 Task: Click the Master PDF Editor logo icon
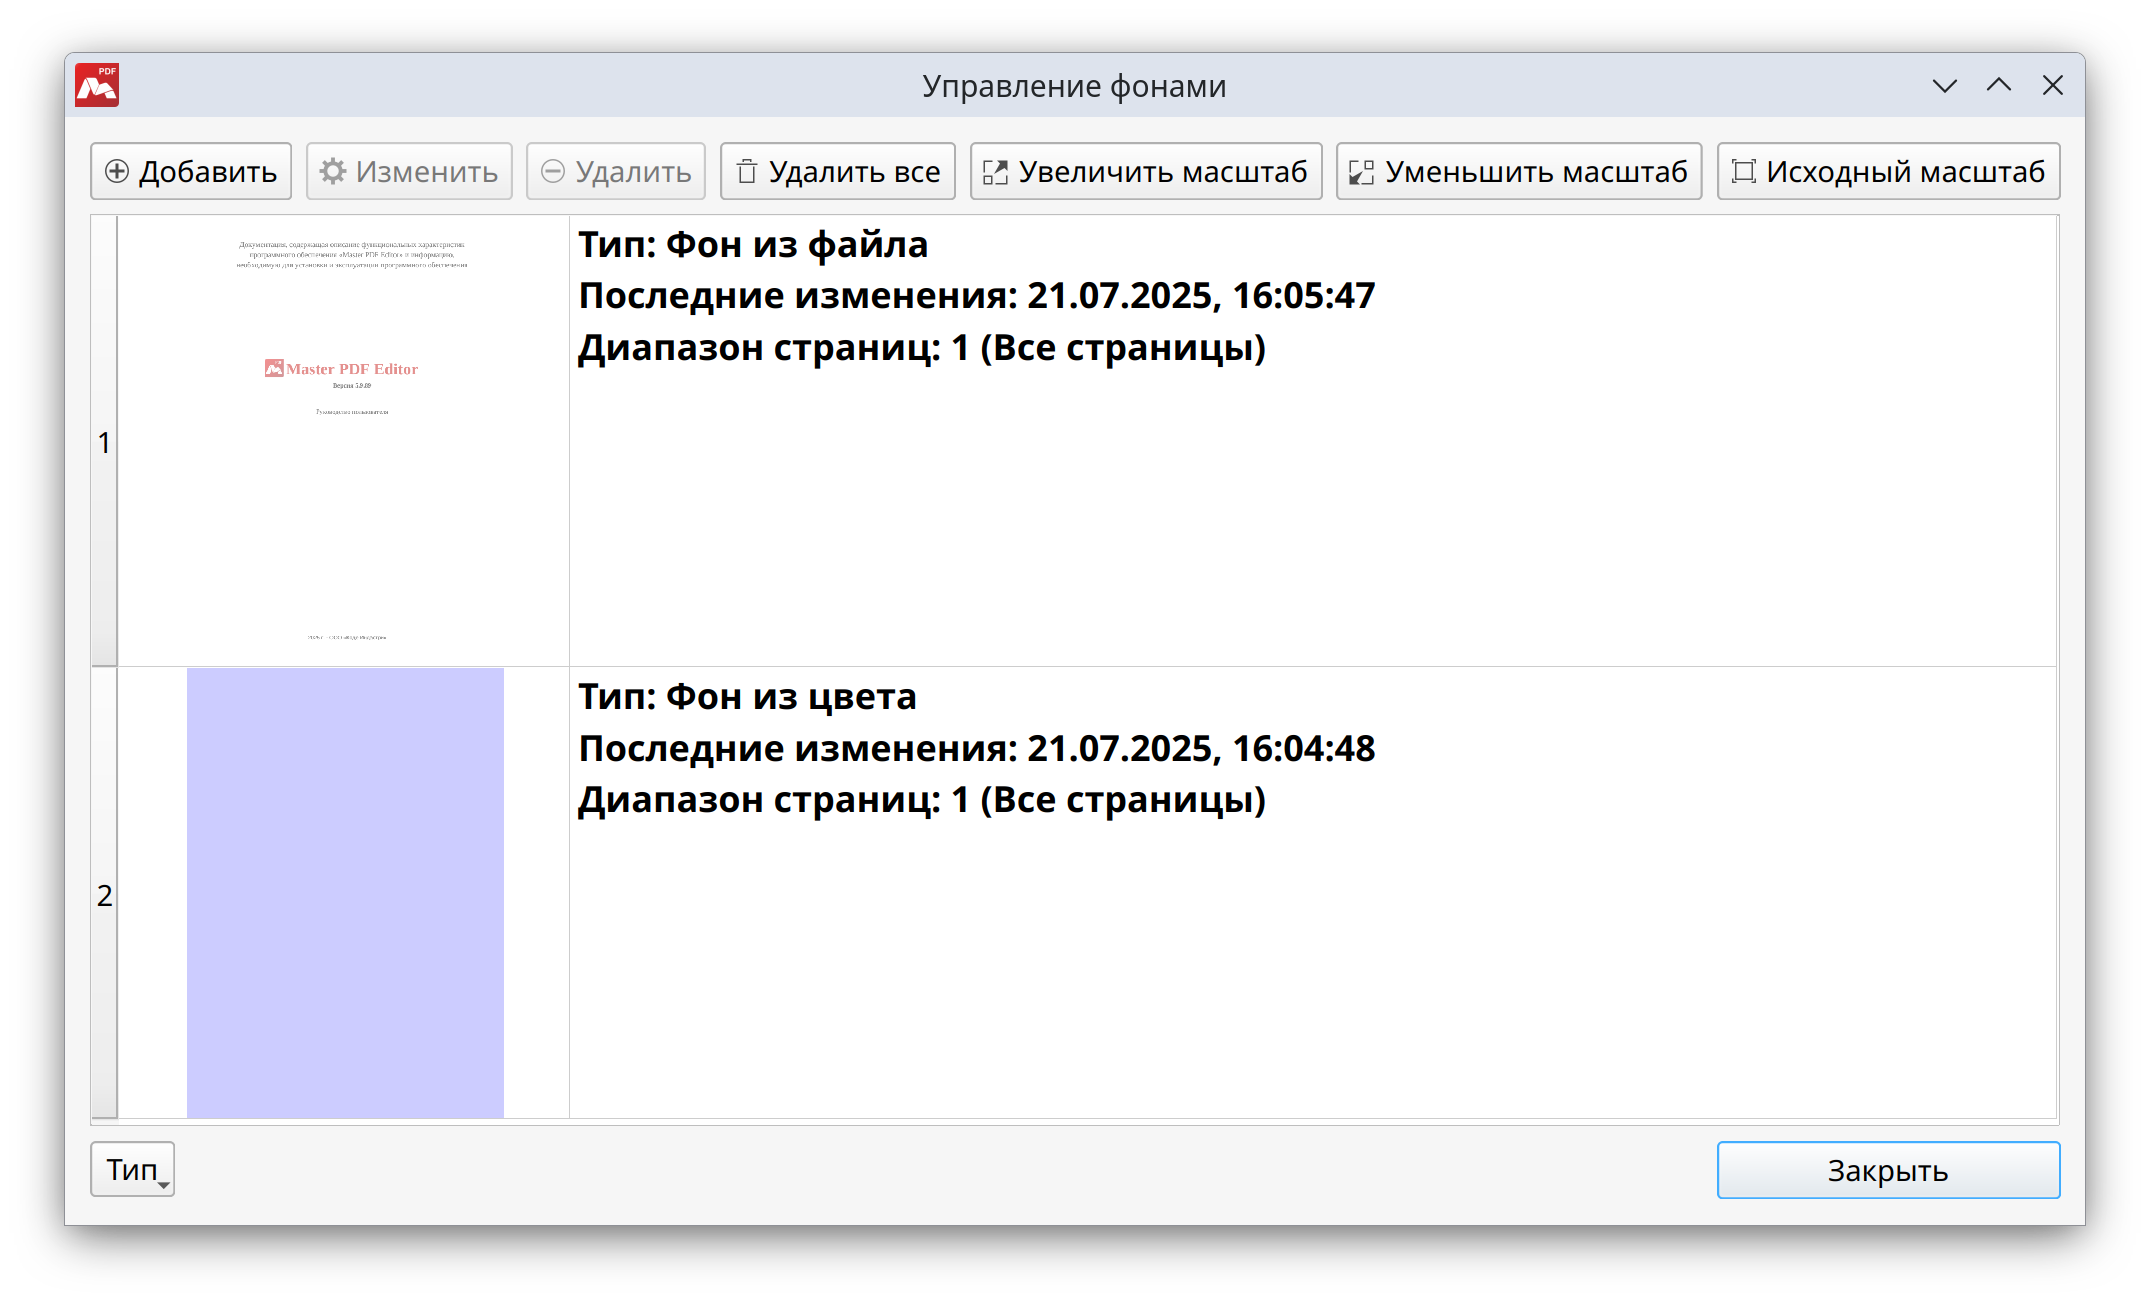97,86
